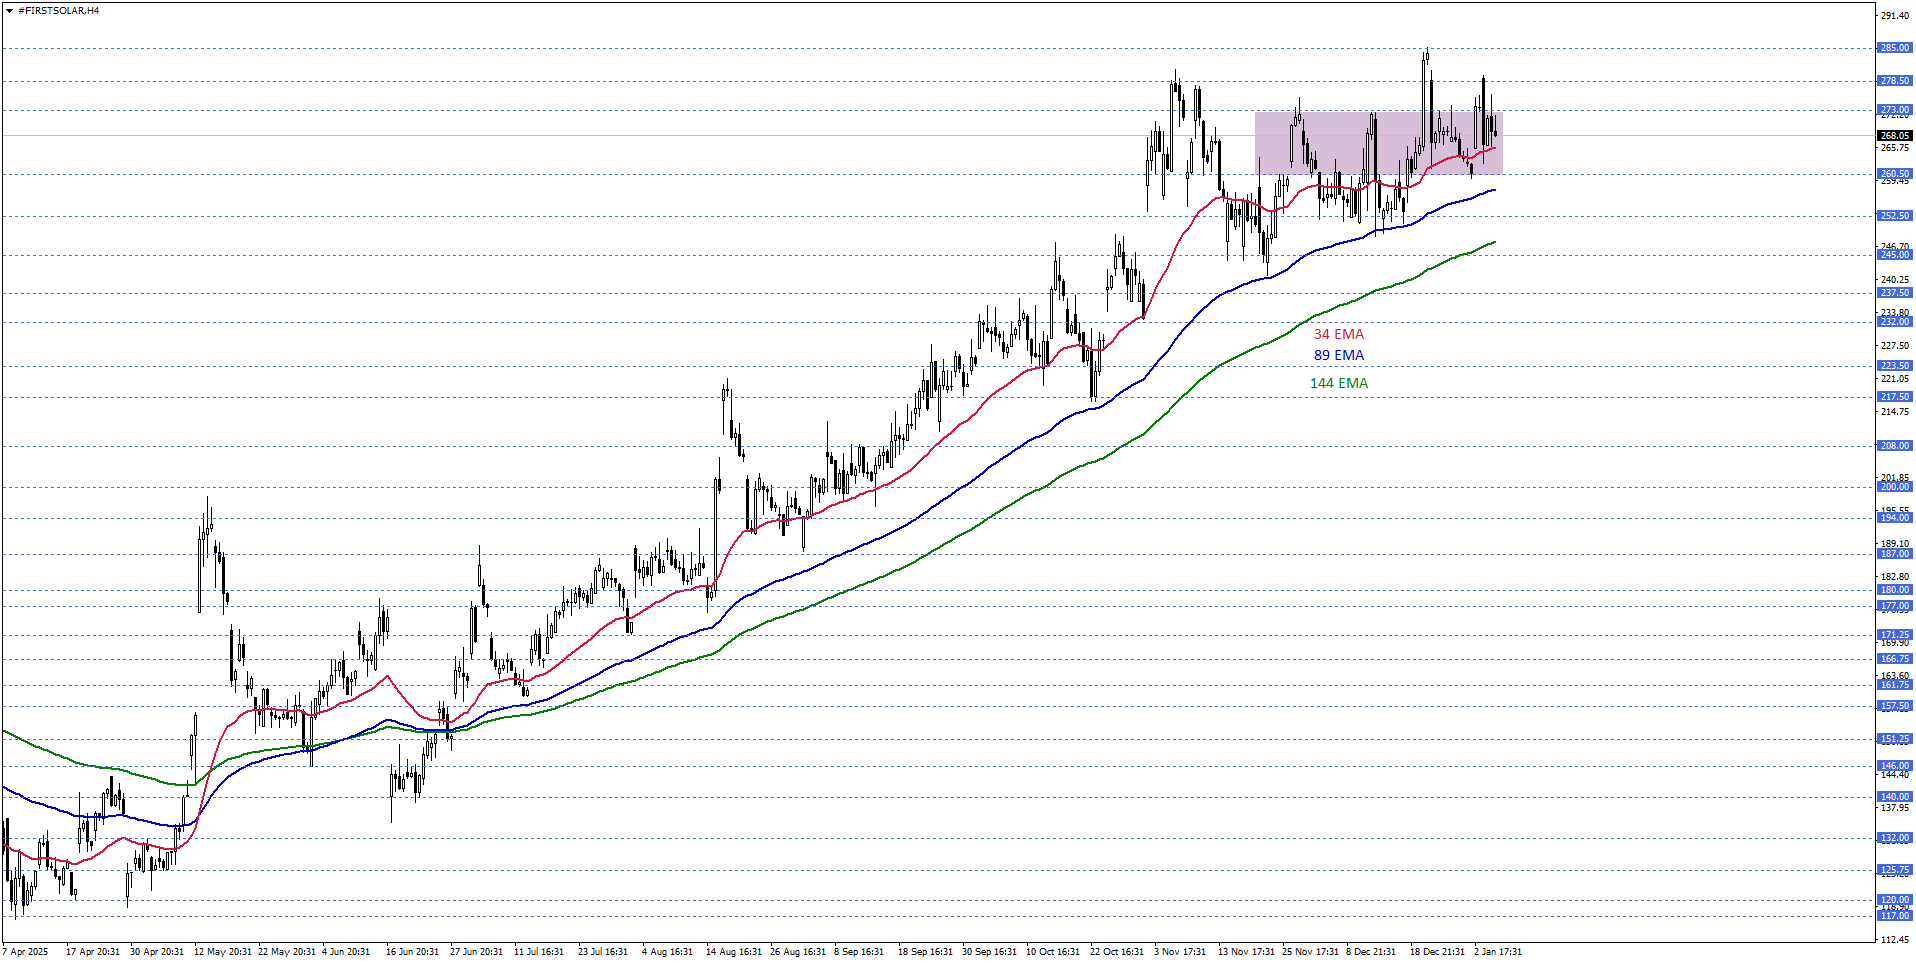
Task: Click the 2 Jan 17:31 date label
Action: (1498, 952)
